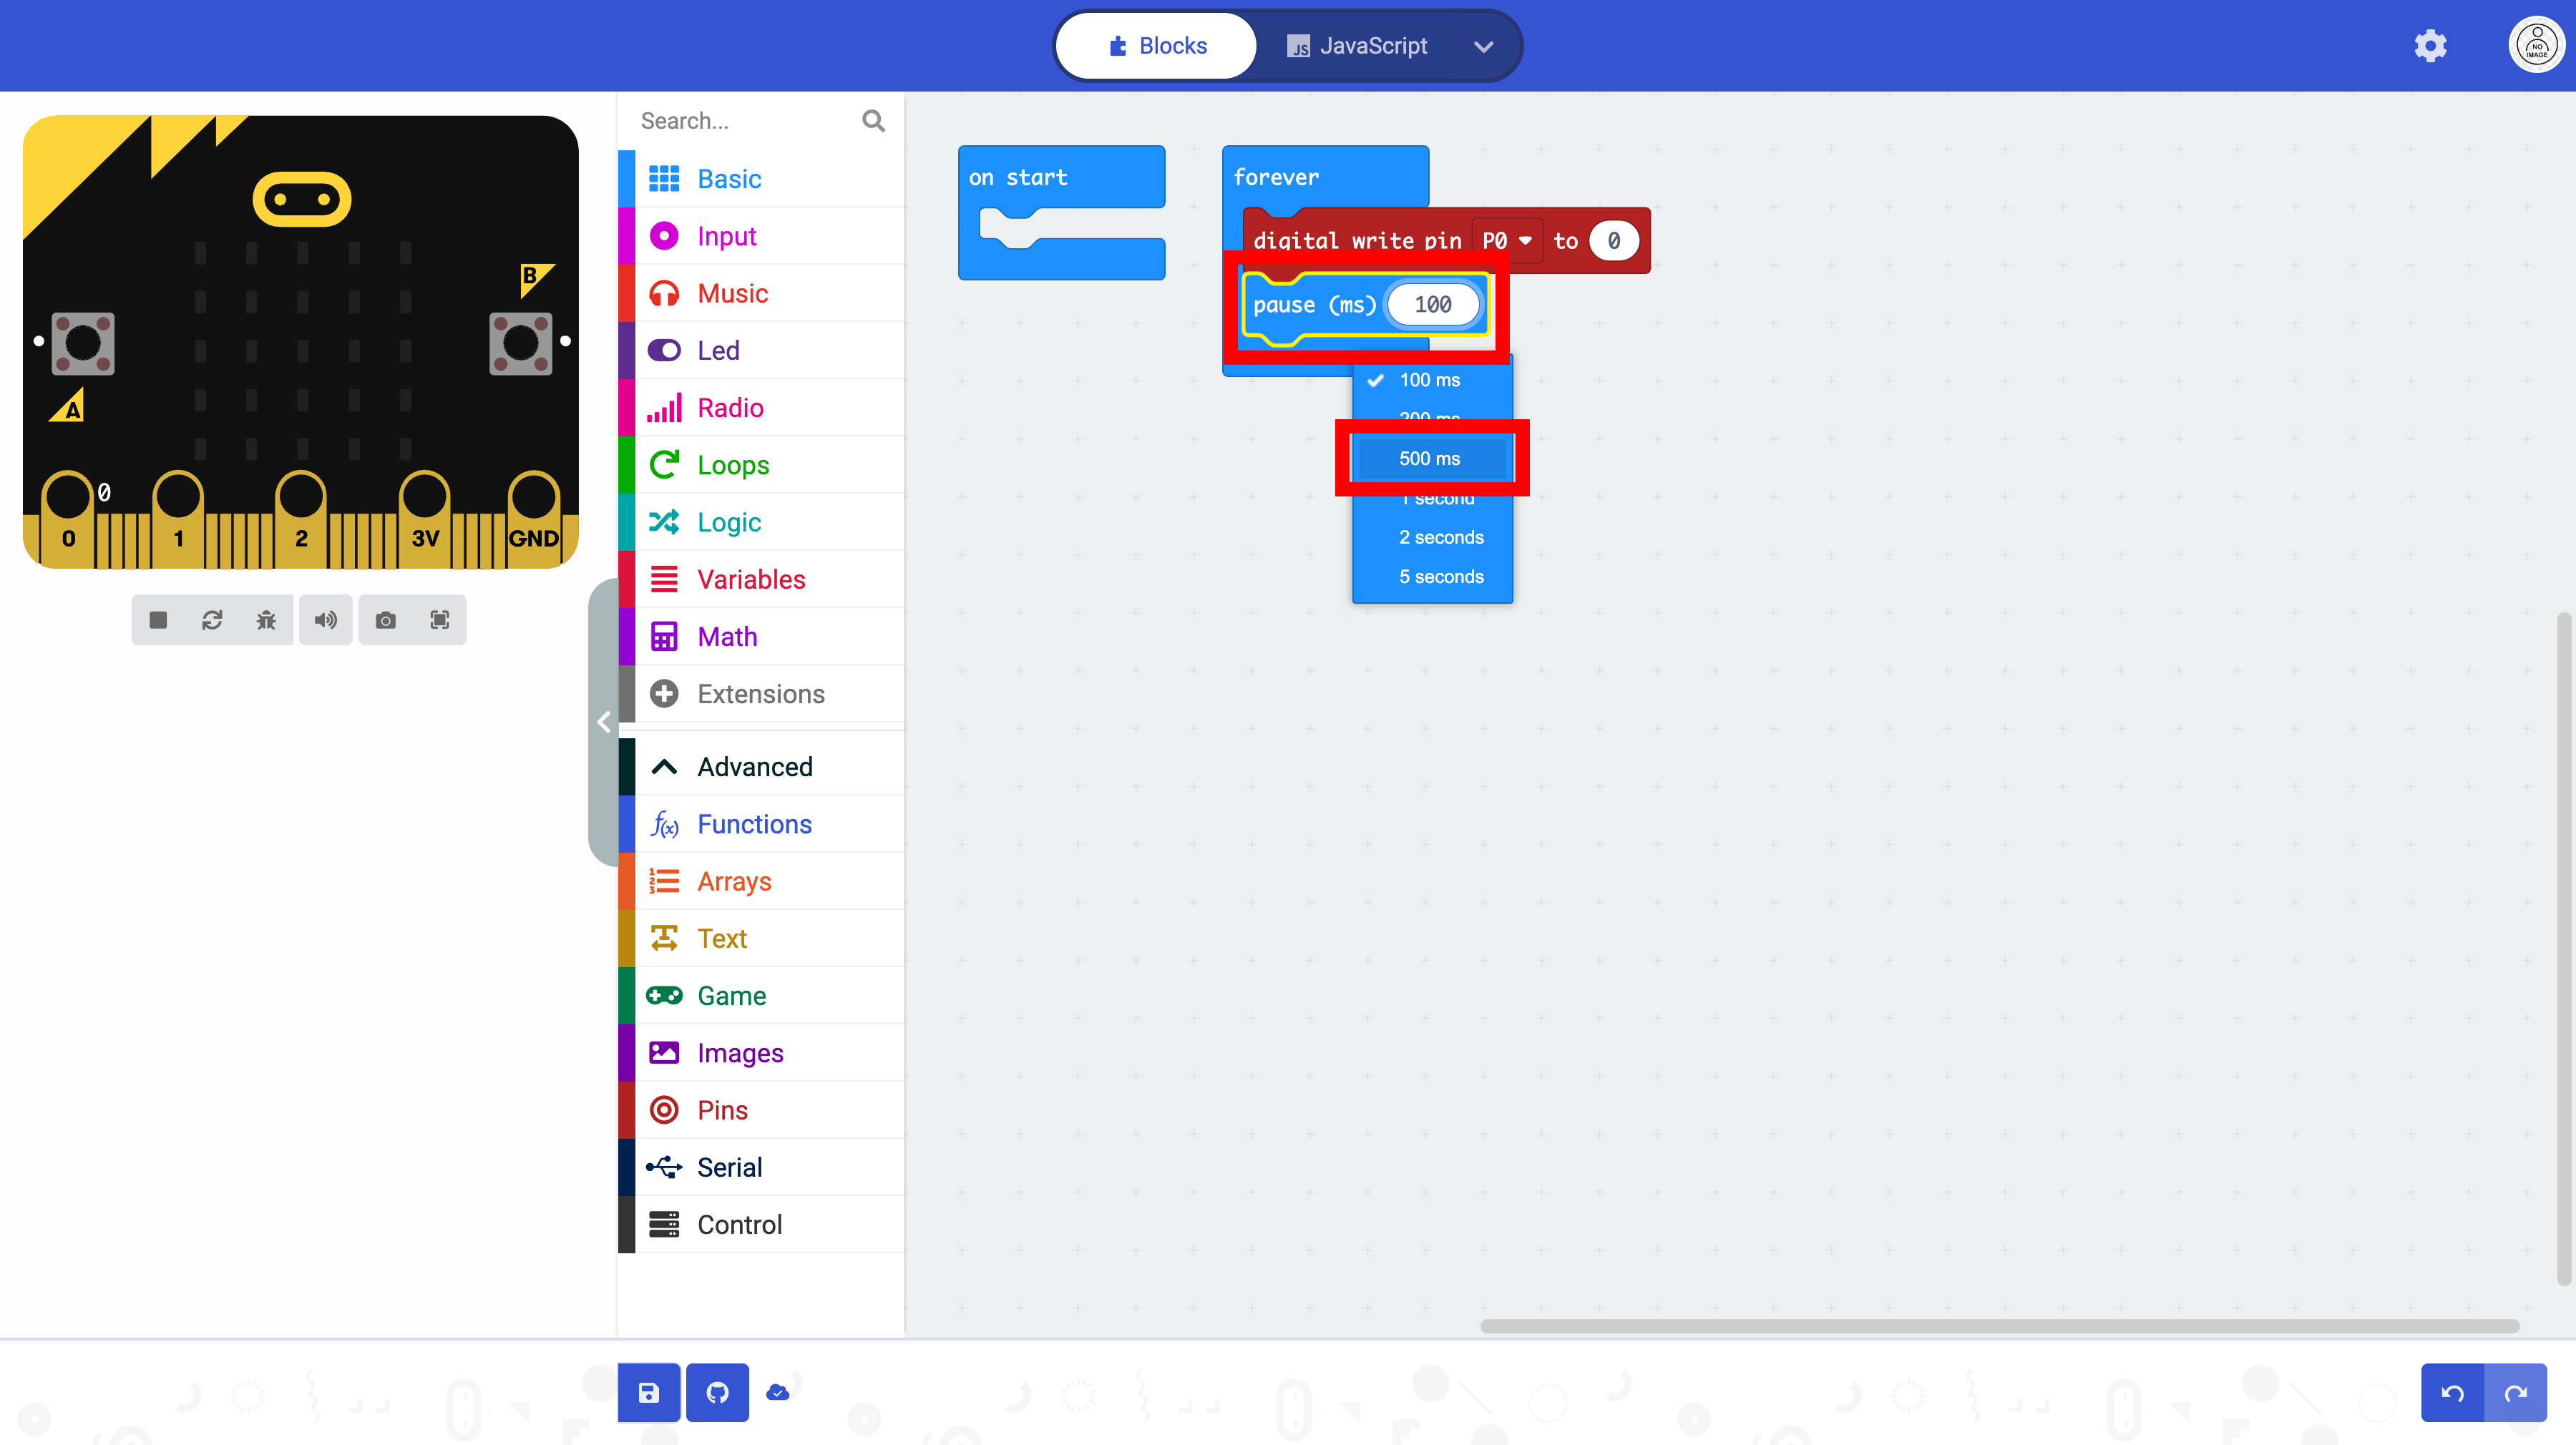The image size is (2576, 1445).
Task: Click the toolbox search field
Action: 745,121
